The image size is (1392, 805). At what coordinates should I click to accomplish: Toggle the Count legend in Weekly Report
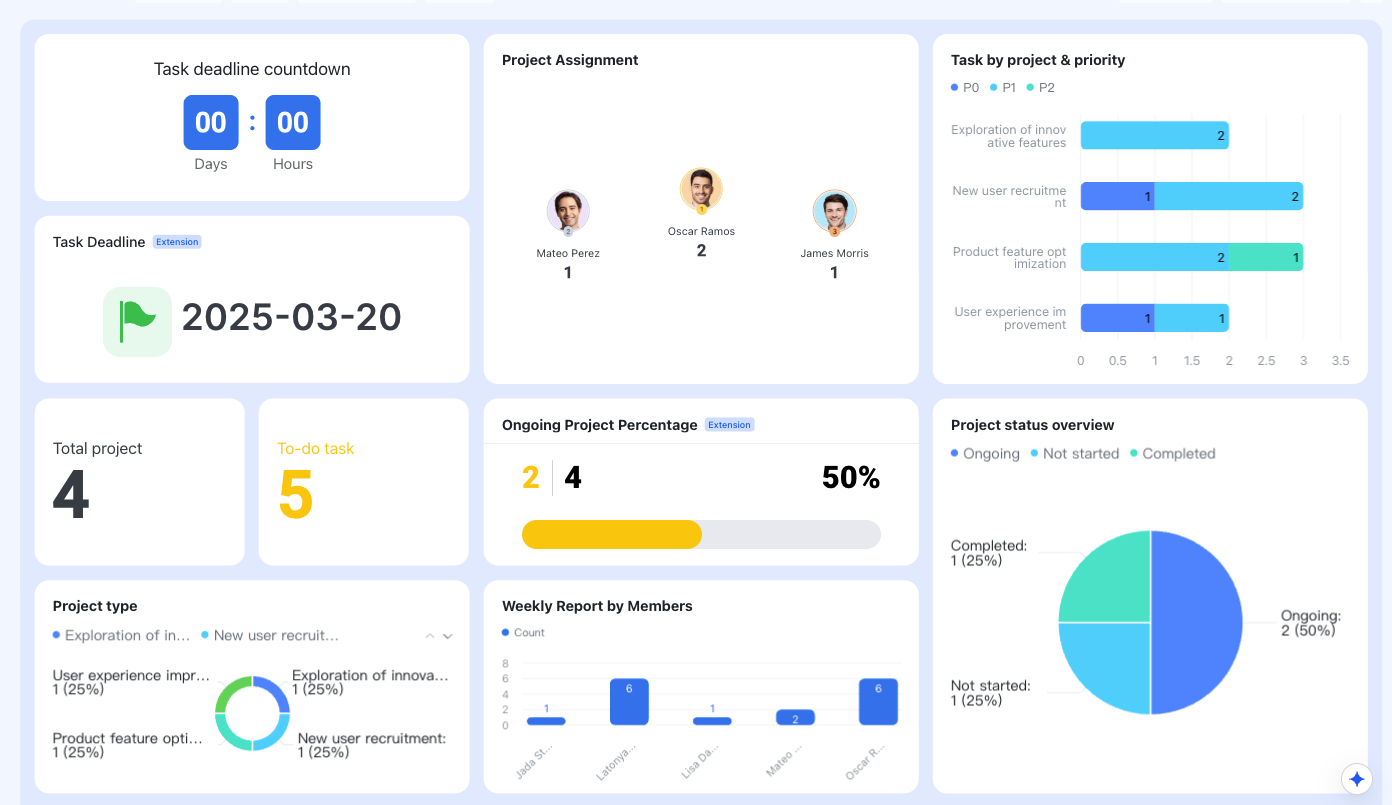[x=523, y=633]
